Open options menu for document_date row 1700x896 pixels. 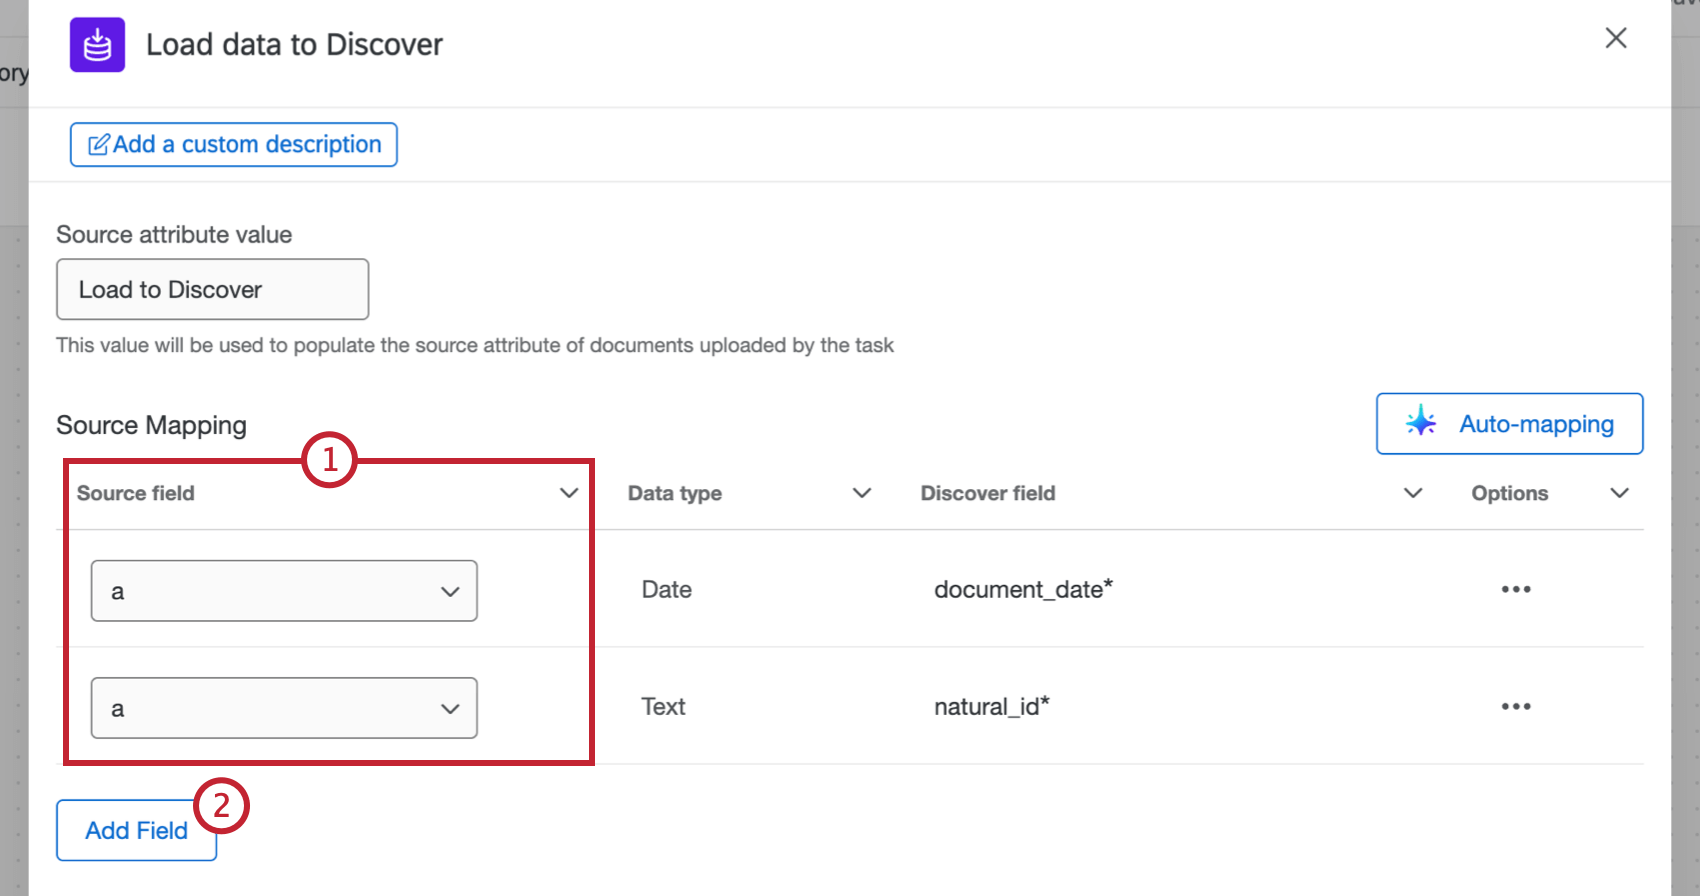(1515, 589)
